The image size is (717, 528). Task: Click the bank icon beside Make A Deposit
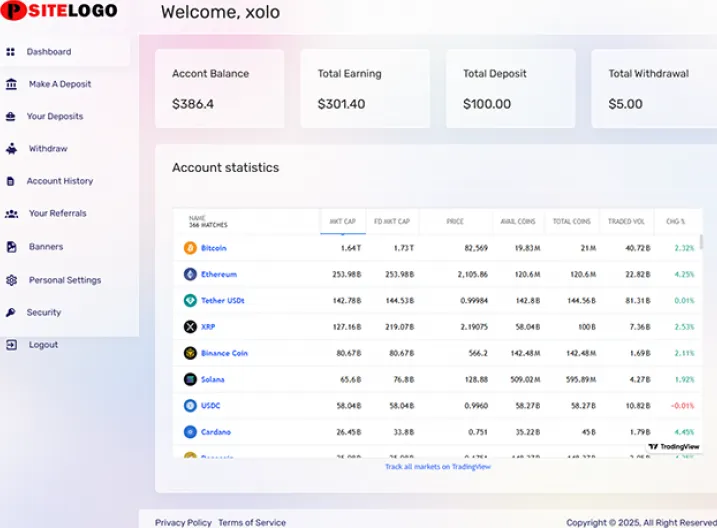pyautogui.click(x=11, y=84)
